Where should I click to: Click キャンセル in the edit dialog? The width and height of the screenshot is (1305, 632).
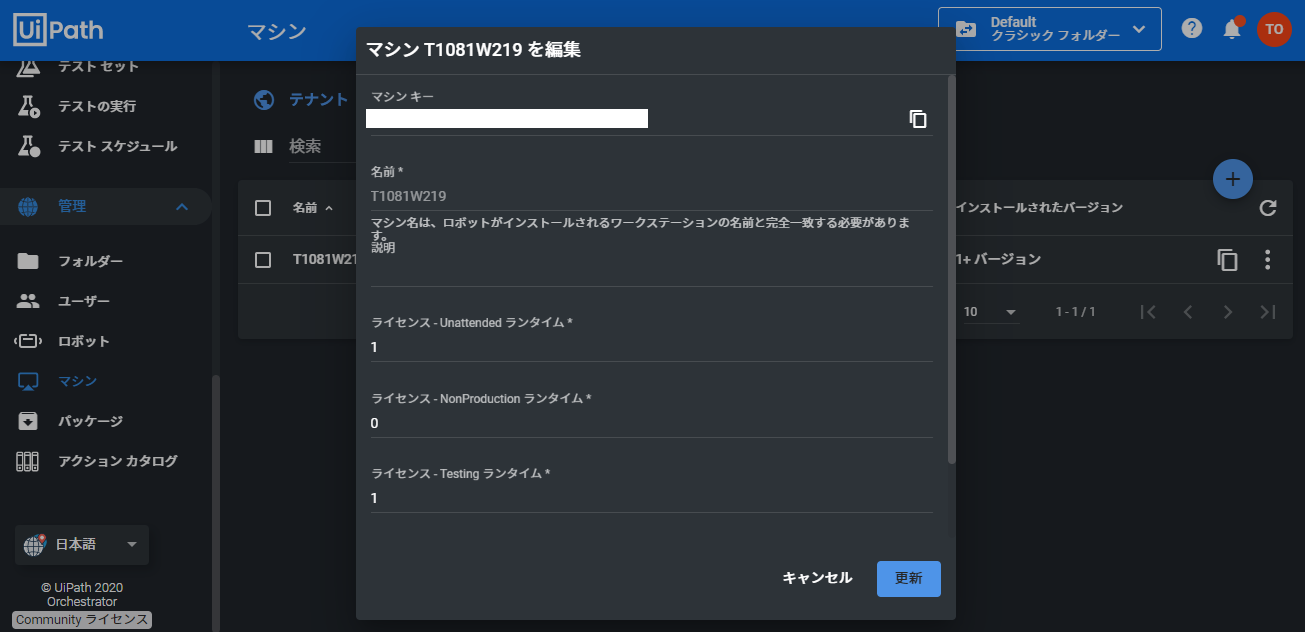pos(817,578)
